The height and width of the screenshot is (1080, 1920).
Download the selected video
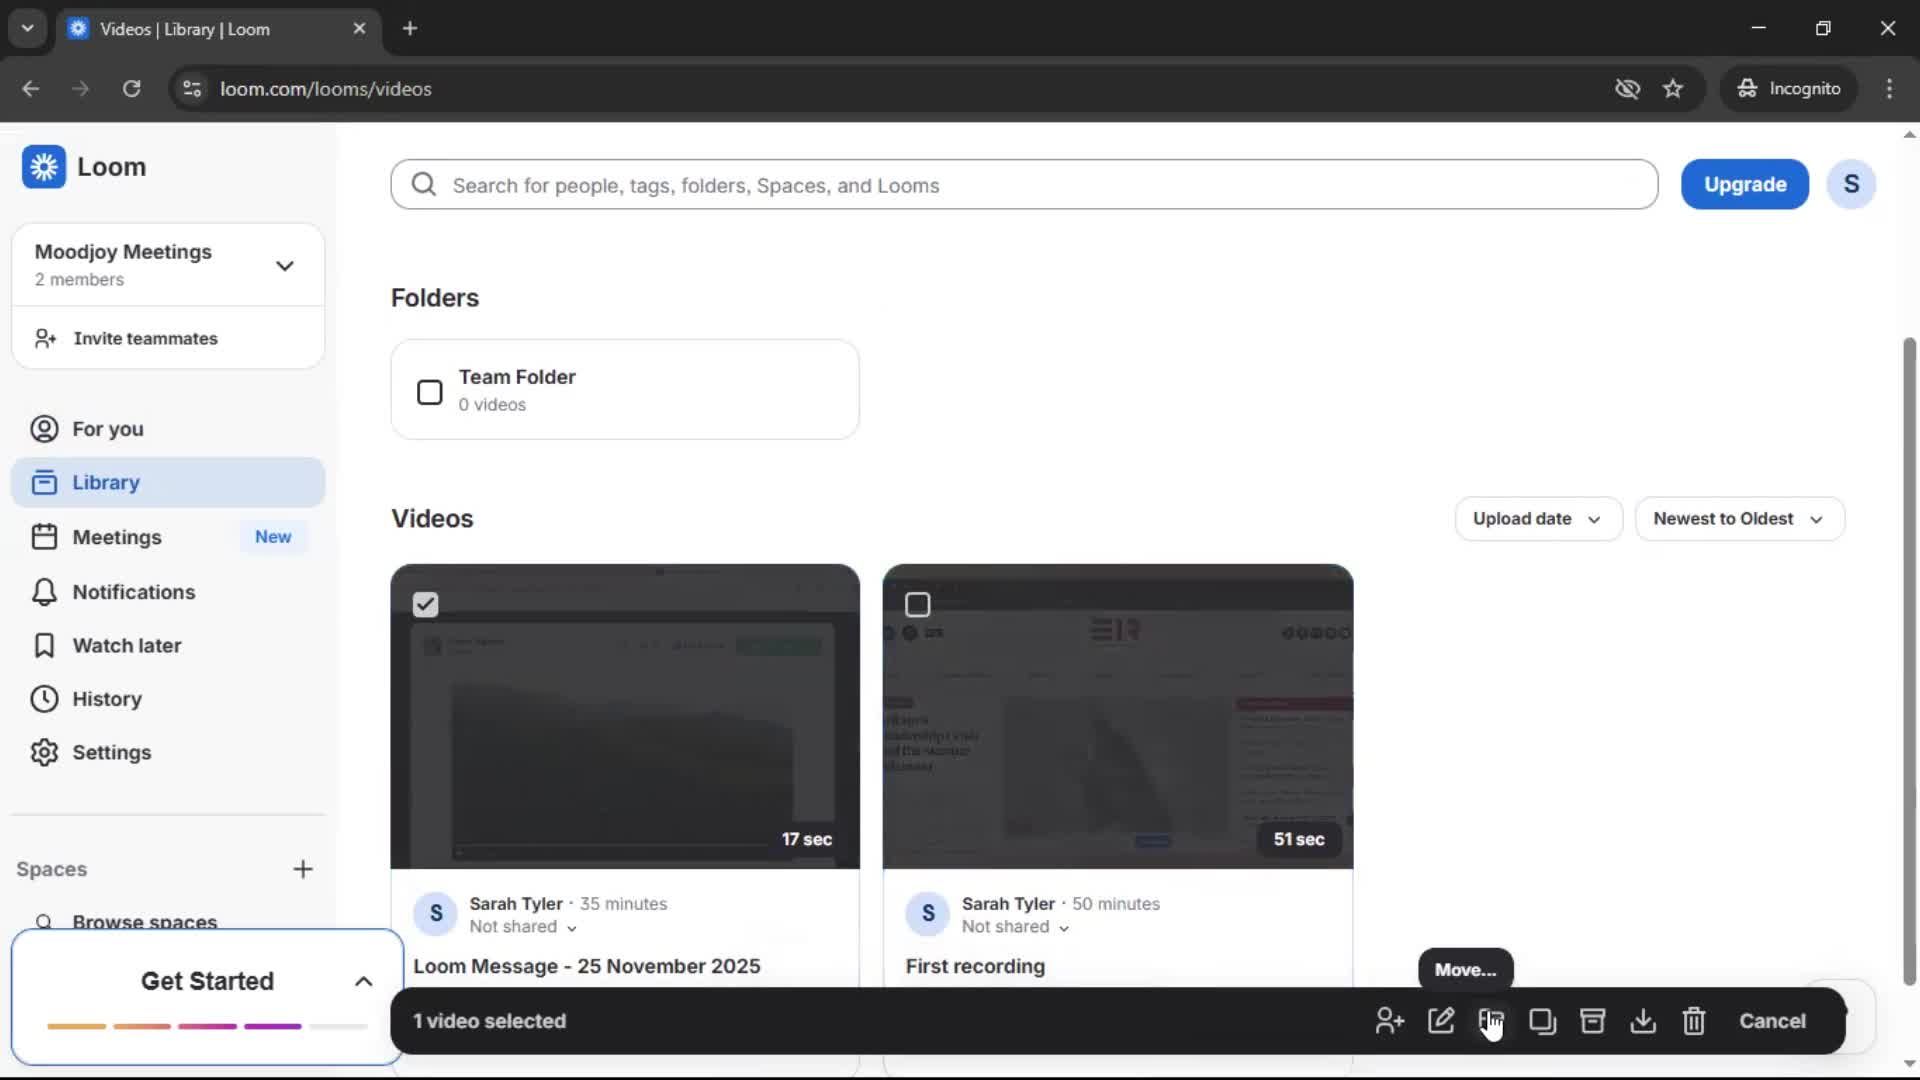coord(1643,1021)
